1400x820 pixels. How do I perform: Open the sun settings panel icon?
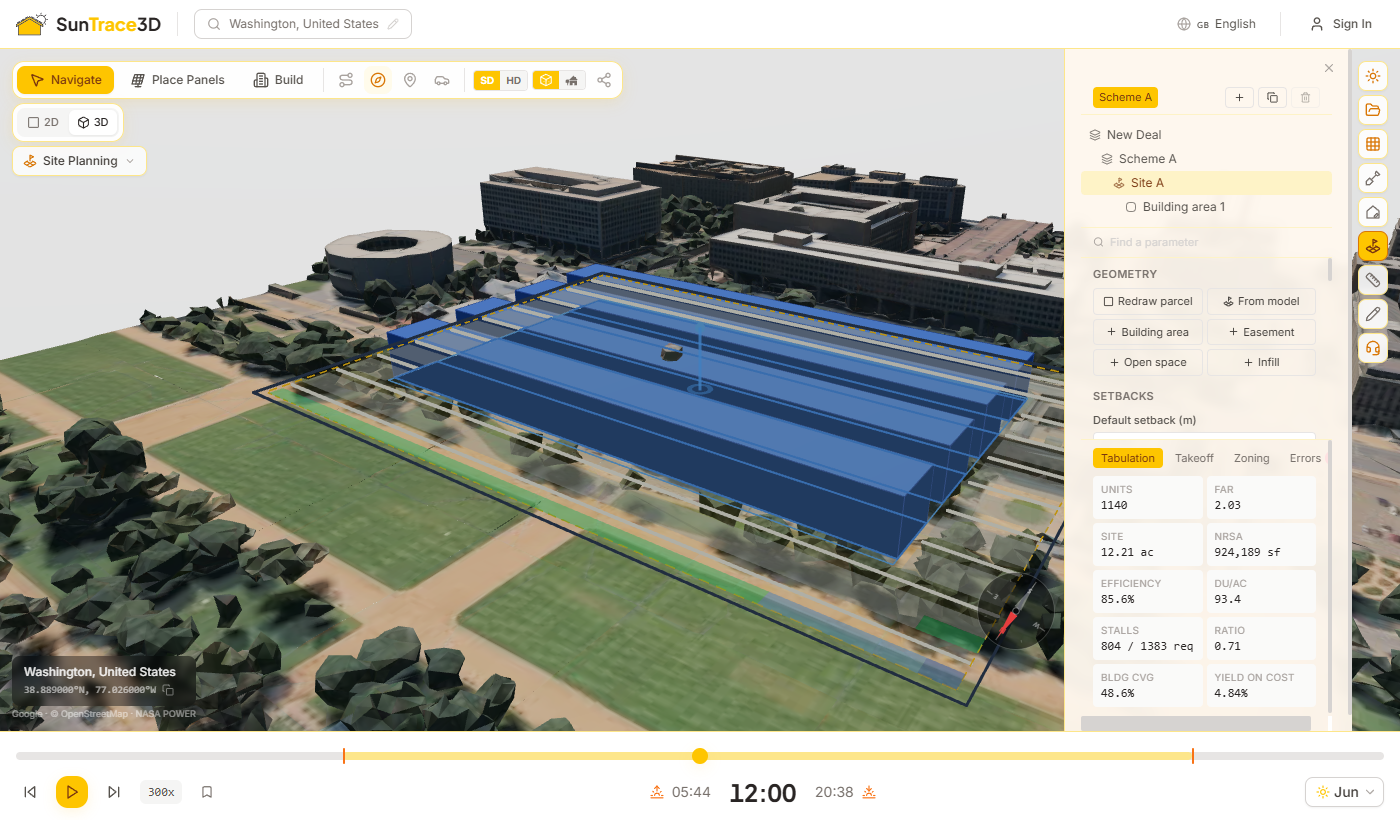[x=1373, y=75]
